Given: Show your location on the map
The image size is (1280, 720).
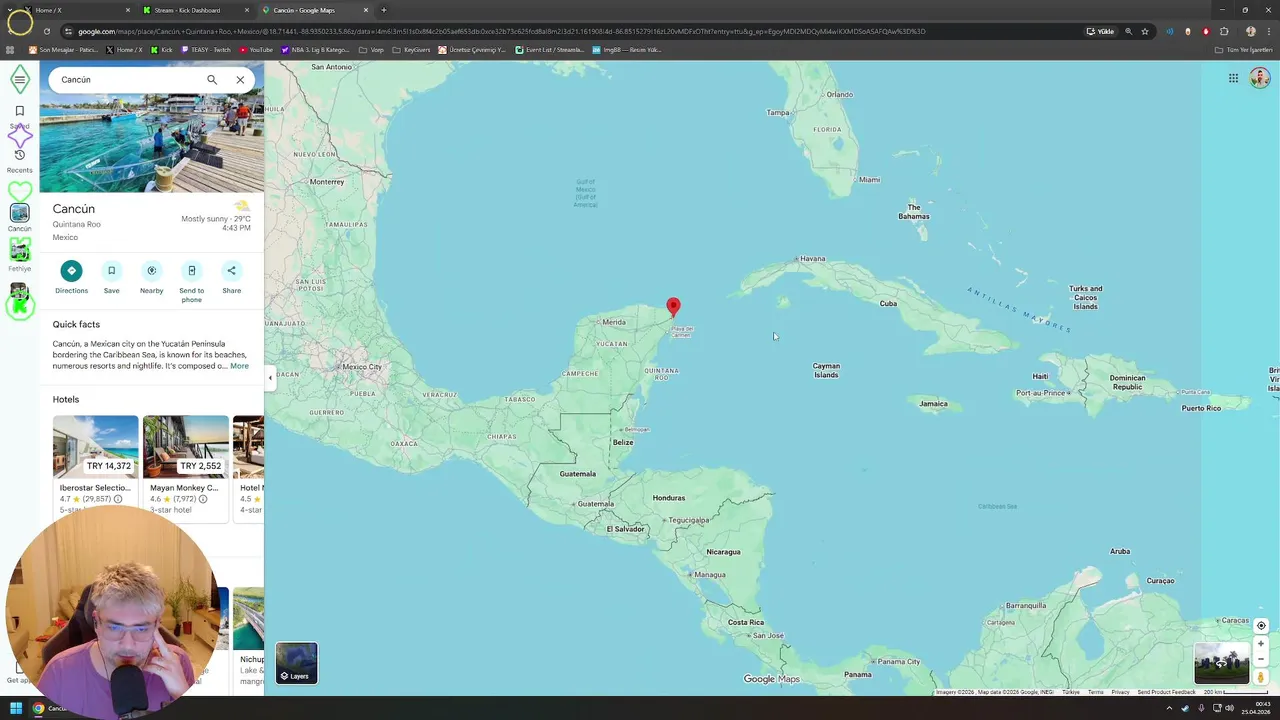Looking at the screenshot, I should click(x=1261, y=626).
